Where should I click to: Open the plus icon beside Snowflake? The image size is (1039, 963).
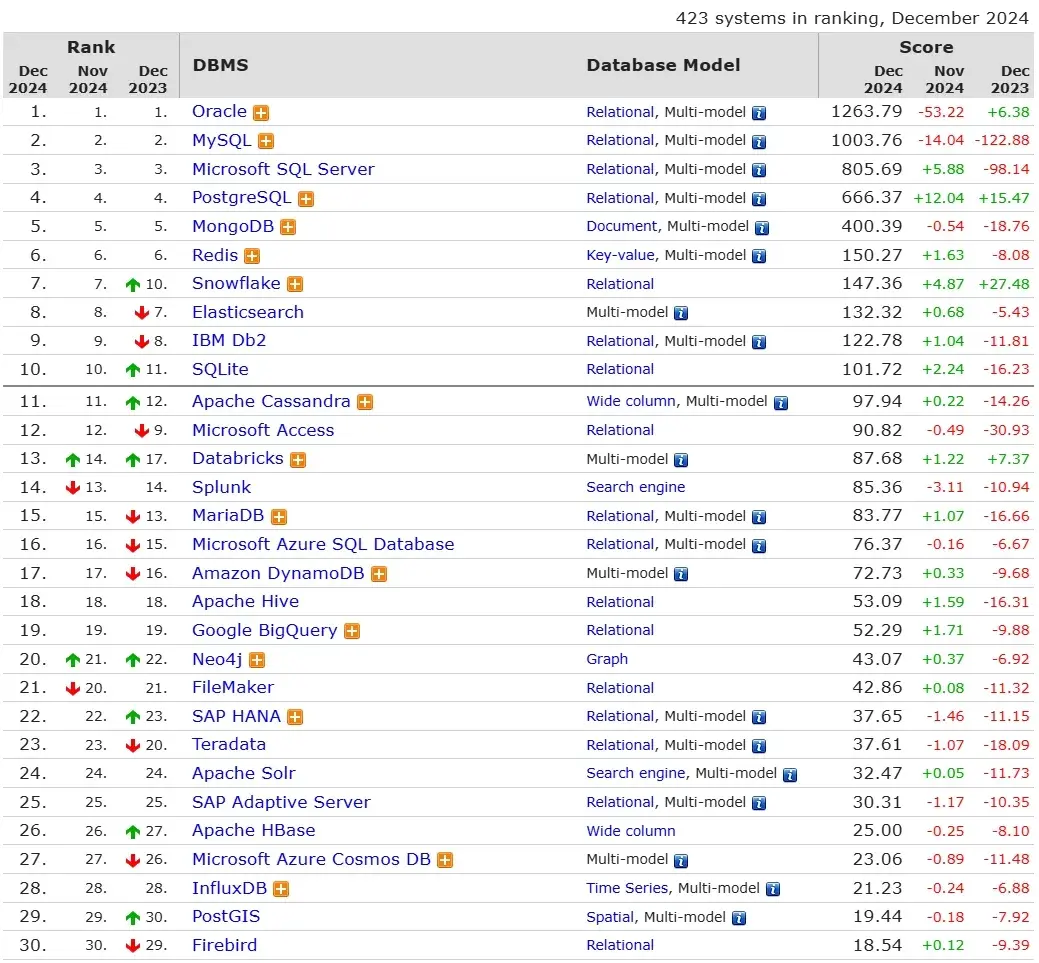(295, 284)
